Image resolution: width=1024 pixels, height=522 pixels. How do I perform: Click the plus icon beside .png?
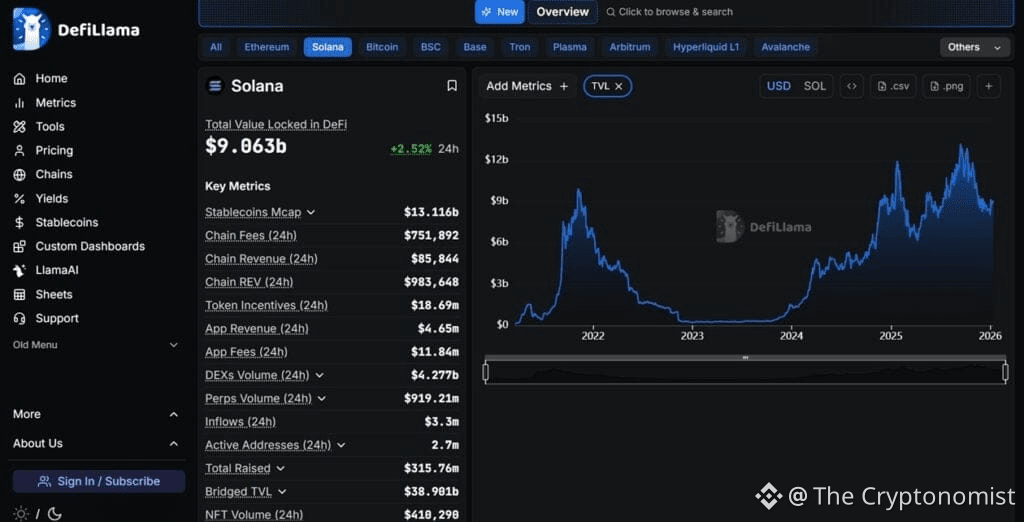point(988,86)
